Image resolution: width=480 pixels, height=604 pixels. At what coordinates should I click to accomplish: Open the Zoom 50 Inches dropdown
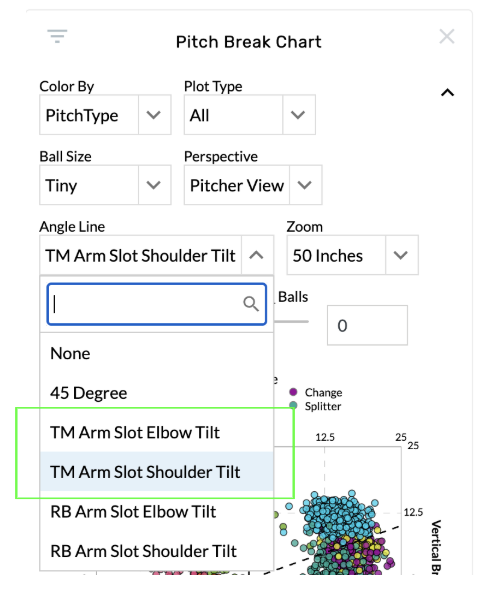[352, 255]
